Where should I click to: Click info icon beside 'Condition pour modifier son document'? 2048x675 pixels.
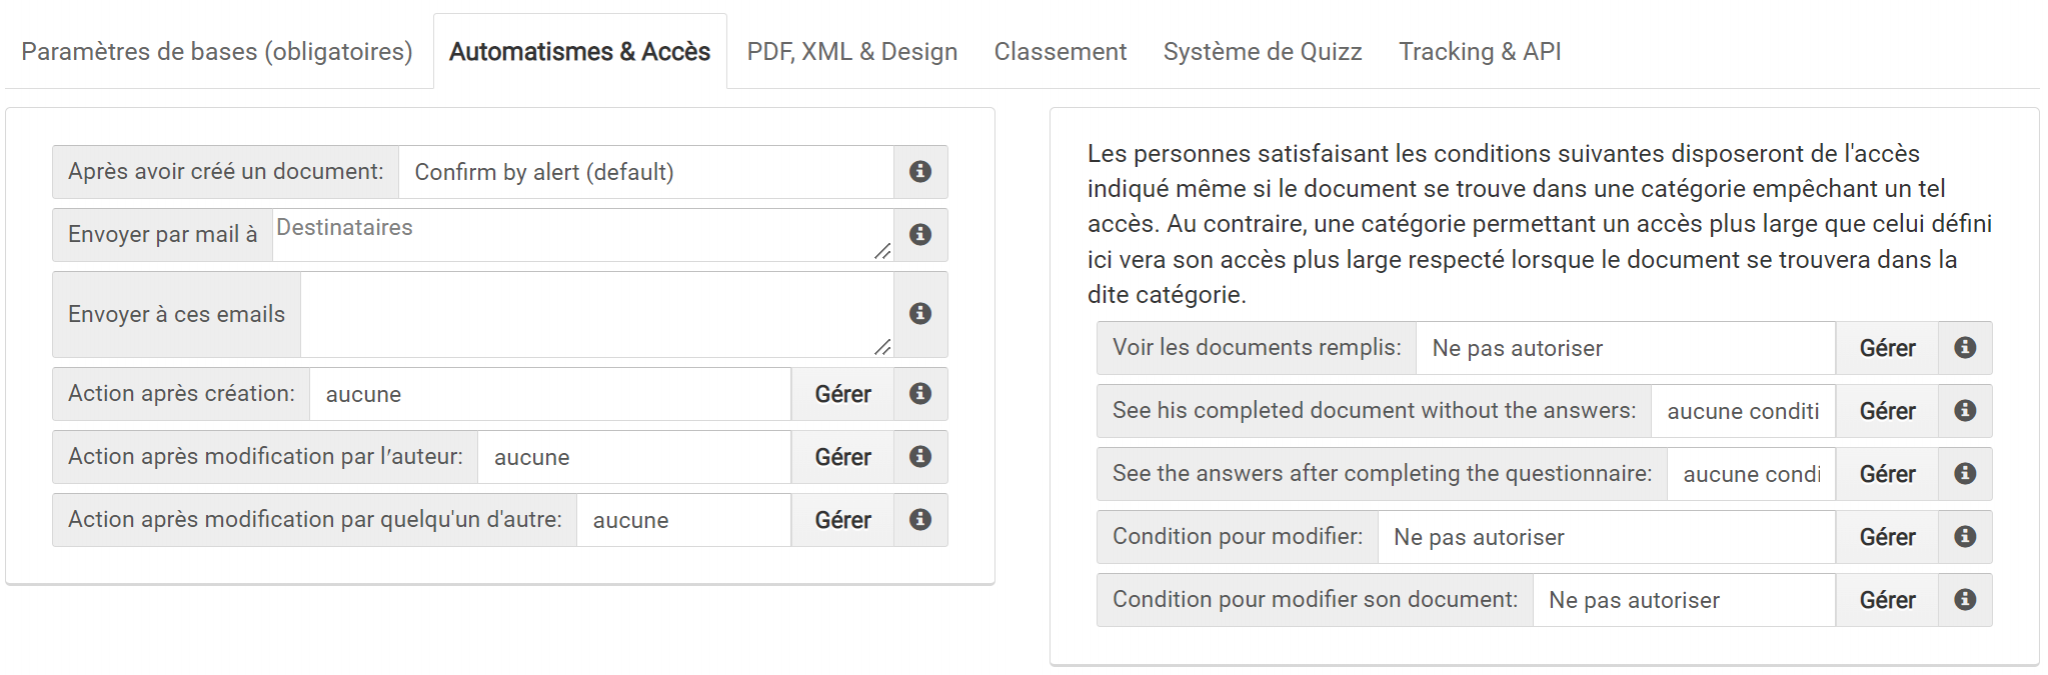(x=1964, y=600)
